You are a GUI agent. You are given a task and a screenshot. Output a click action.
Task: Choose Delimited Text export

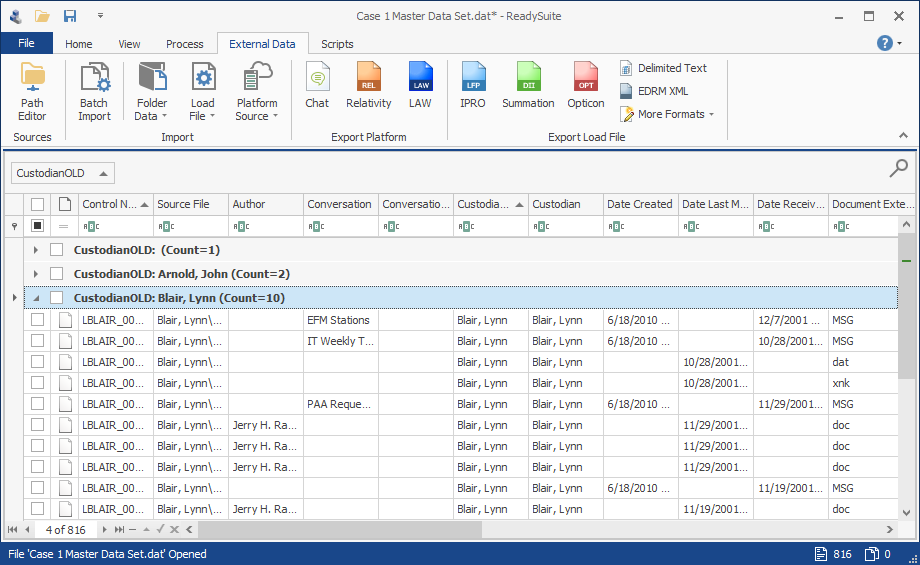(x=664, y=68)
